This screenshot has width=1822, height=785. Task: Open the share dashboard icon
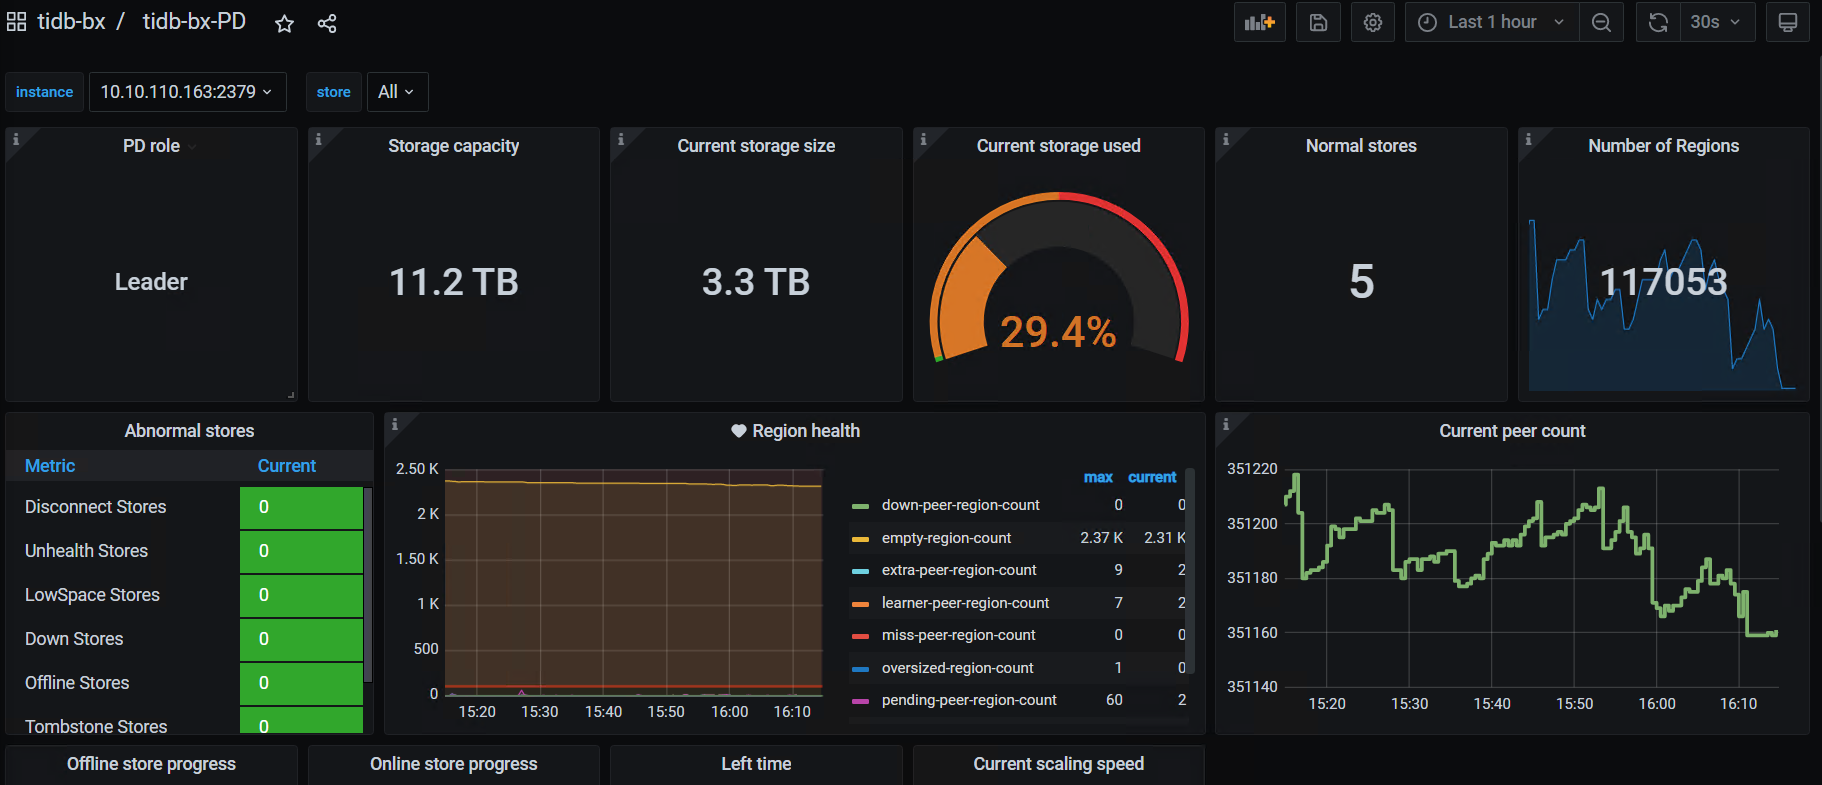pos(327,23)
